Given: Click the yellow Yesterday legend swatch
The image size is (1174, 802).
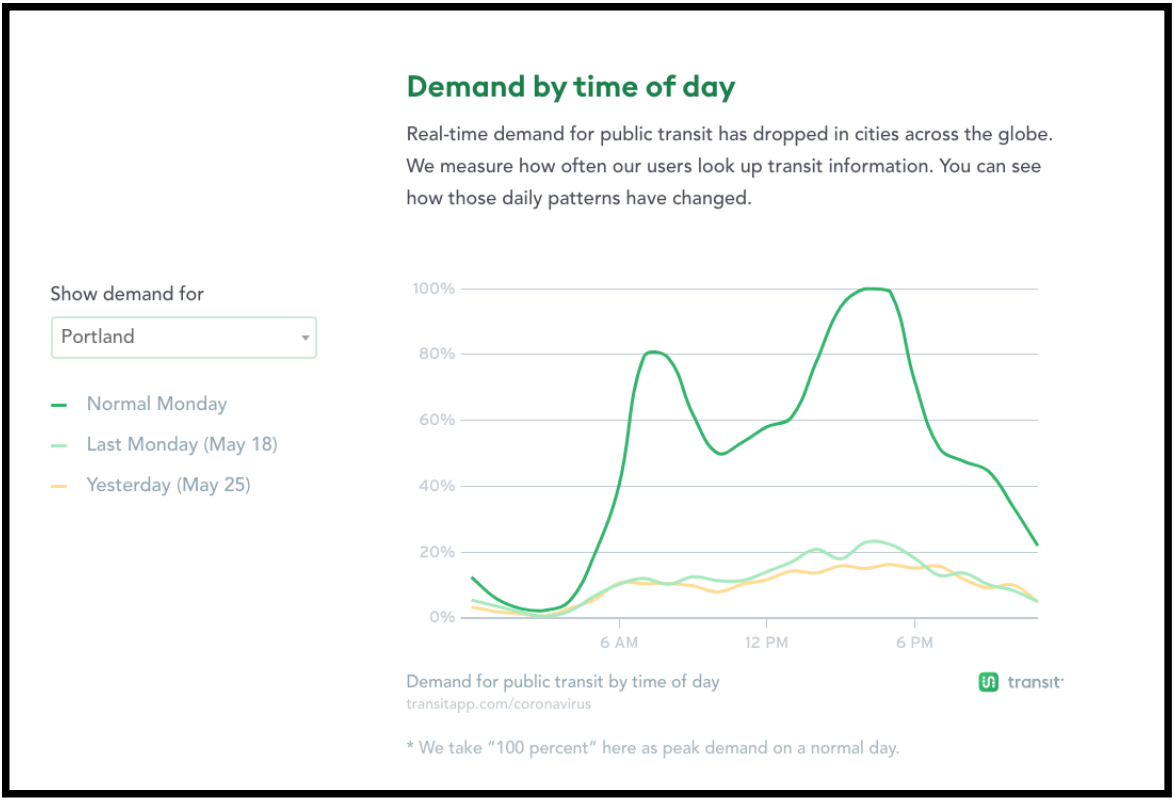Looking at the screenshot, I should click(58, 486).
